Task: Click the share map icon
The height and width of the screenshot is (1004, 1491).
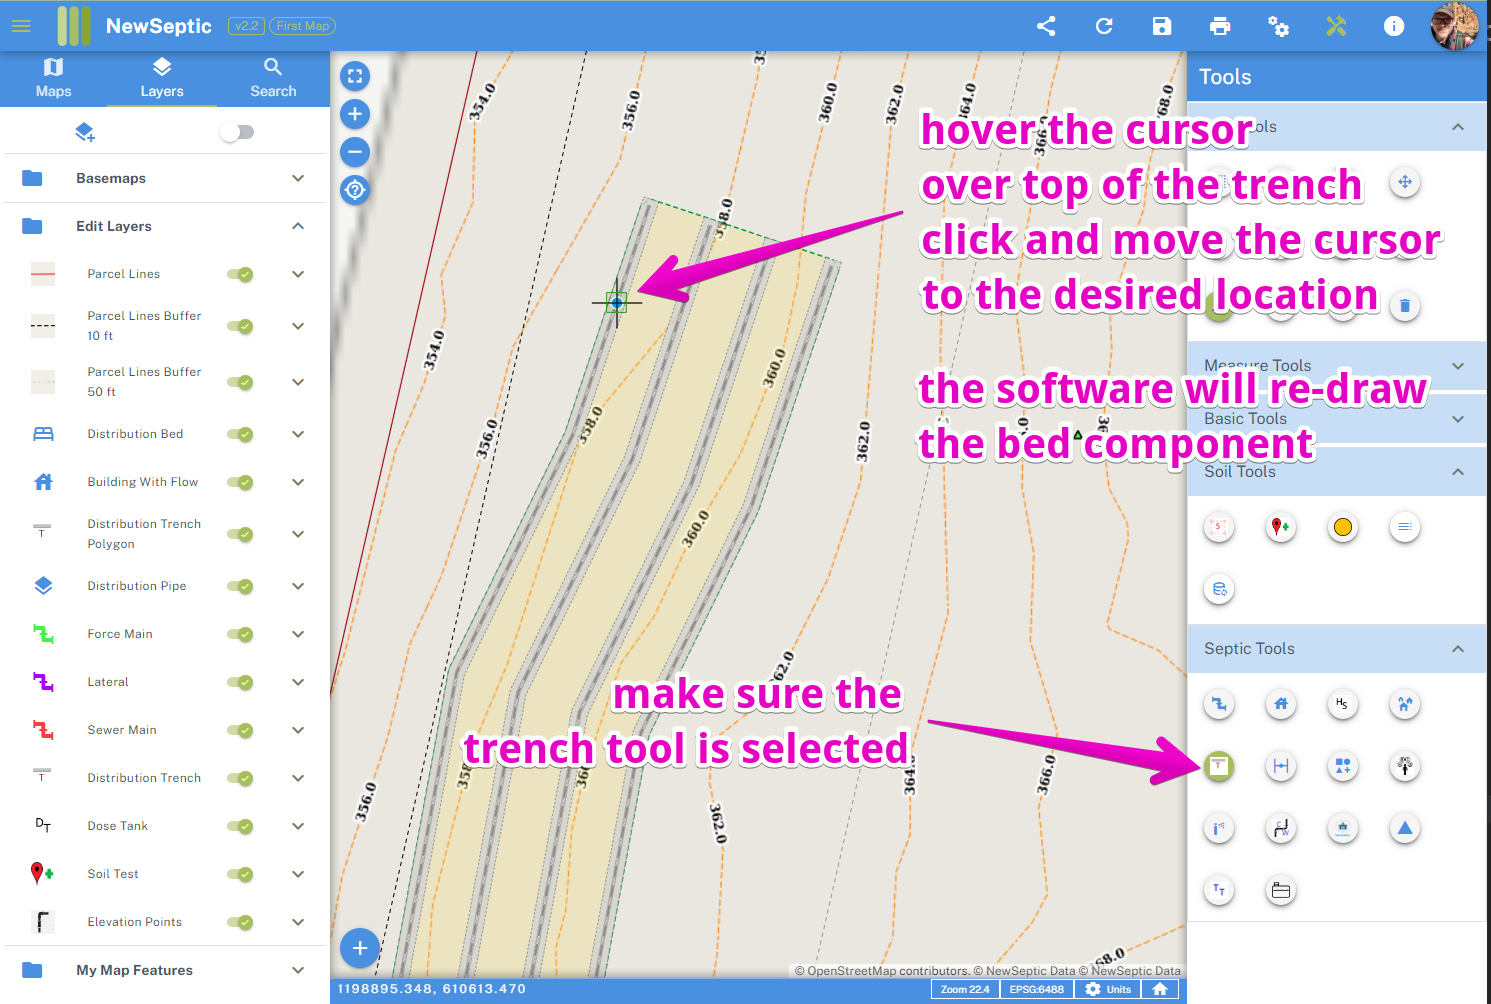Action: (x=1046, y=26)
